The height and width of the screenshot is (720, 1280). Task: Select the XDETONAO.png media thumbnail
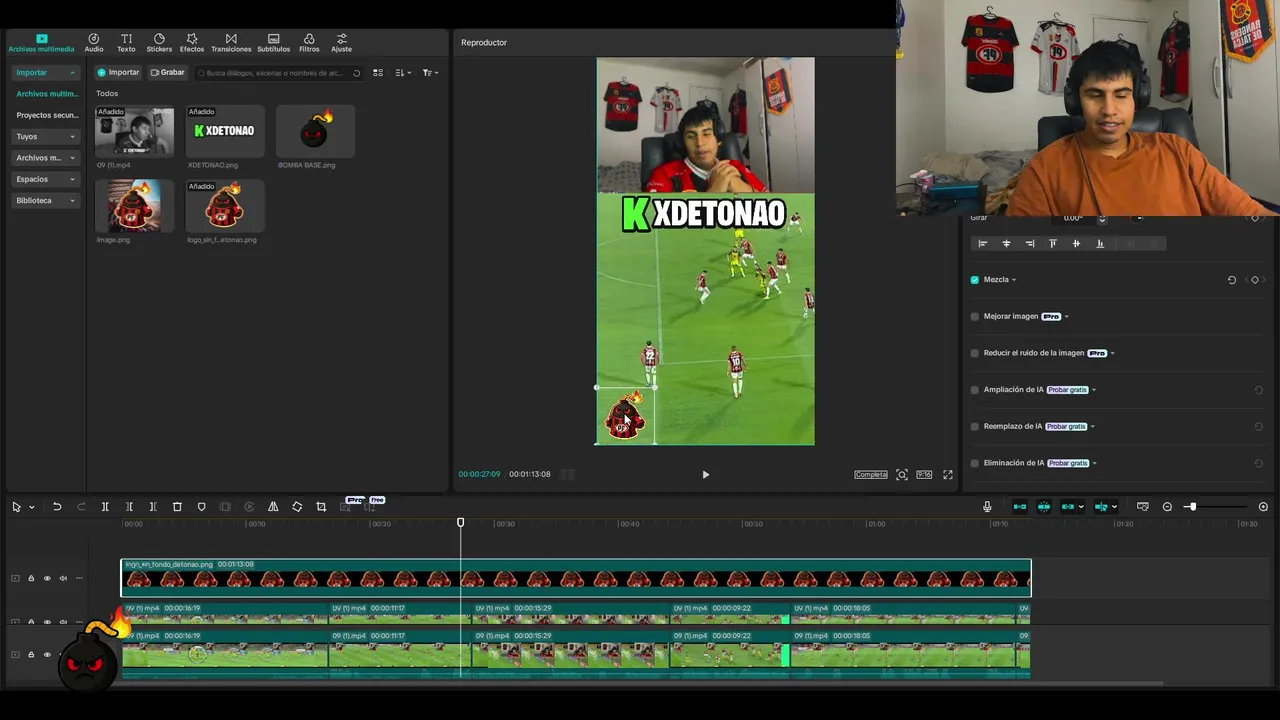click(225, 131)
